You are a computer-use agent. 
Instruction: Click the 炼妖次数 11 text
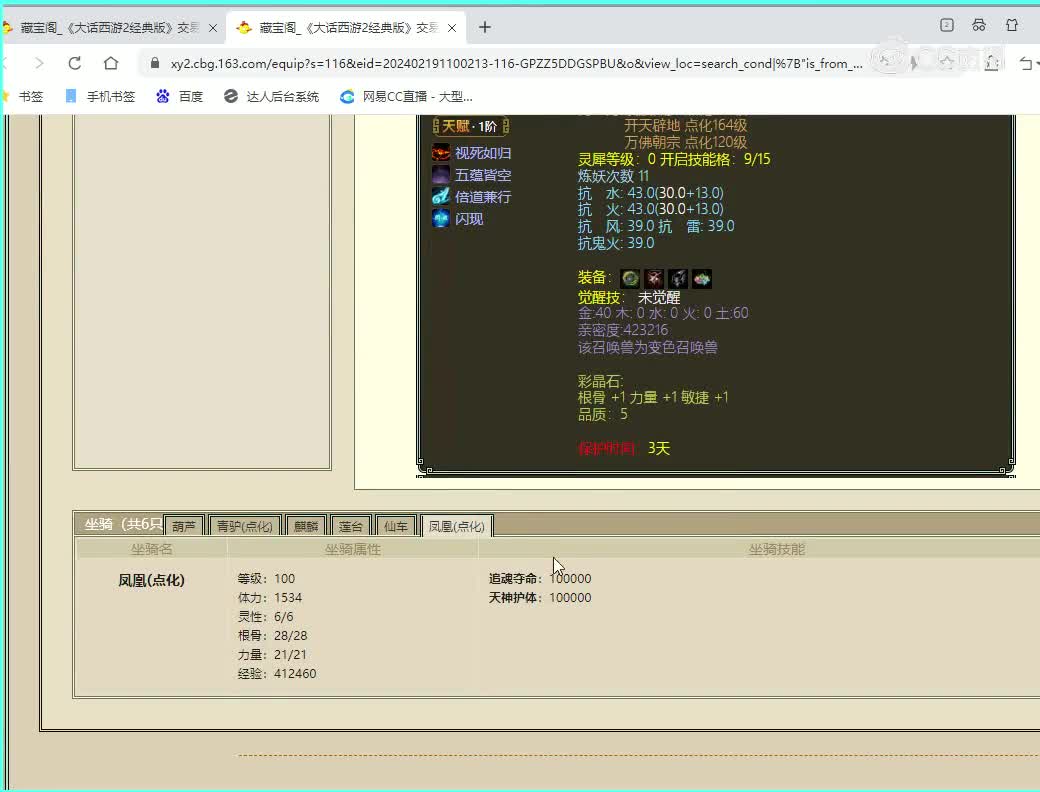click(x=614, y=176)
